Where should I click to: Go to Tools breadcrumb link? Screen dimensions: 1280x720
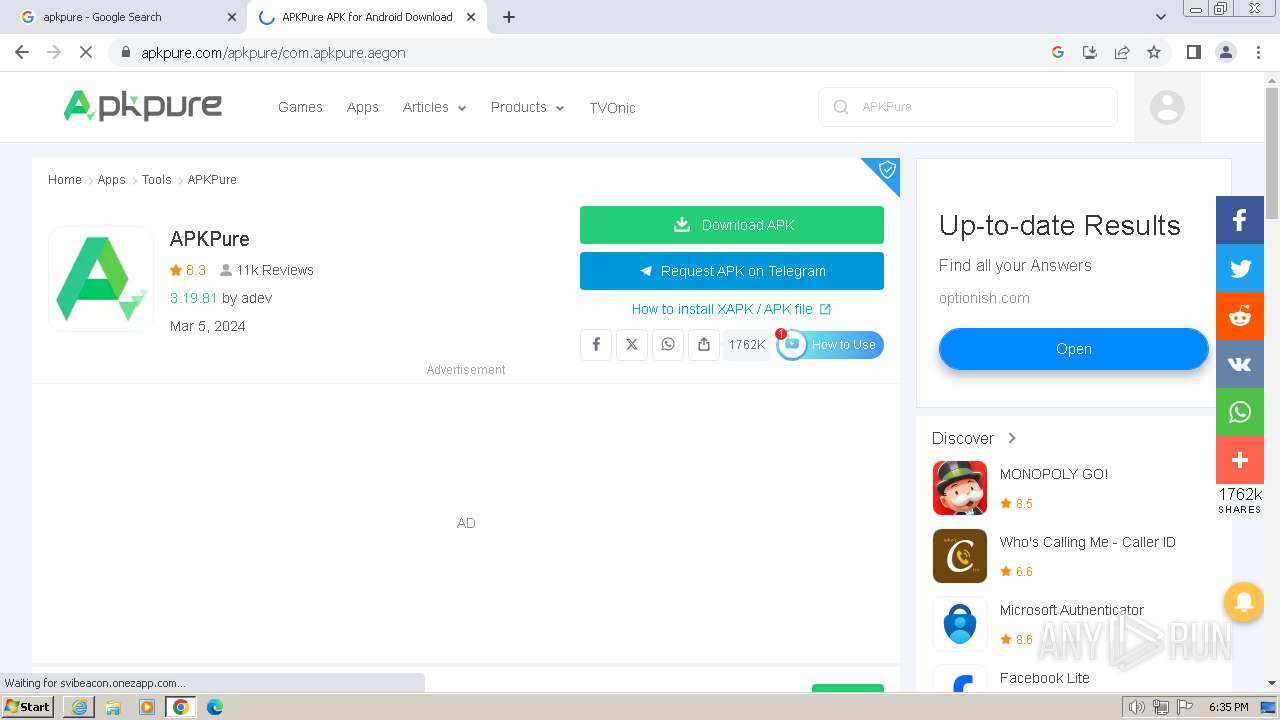pyautogui.click(x=157, y=180)
